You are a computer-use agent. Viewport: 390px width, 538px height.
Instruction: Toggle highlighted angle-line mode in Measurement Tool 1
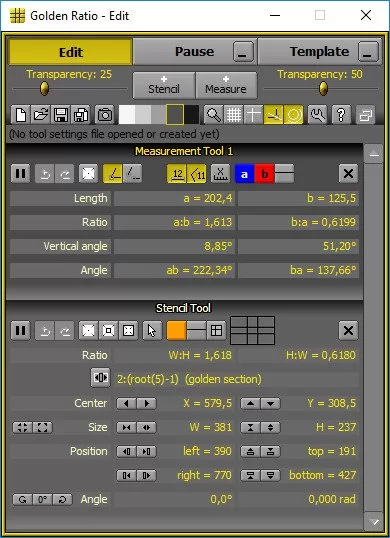(113, 174)
